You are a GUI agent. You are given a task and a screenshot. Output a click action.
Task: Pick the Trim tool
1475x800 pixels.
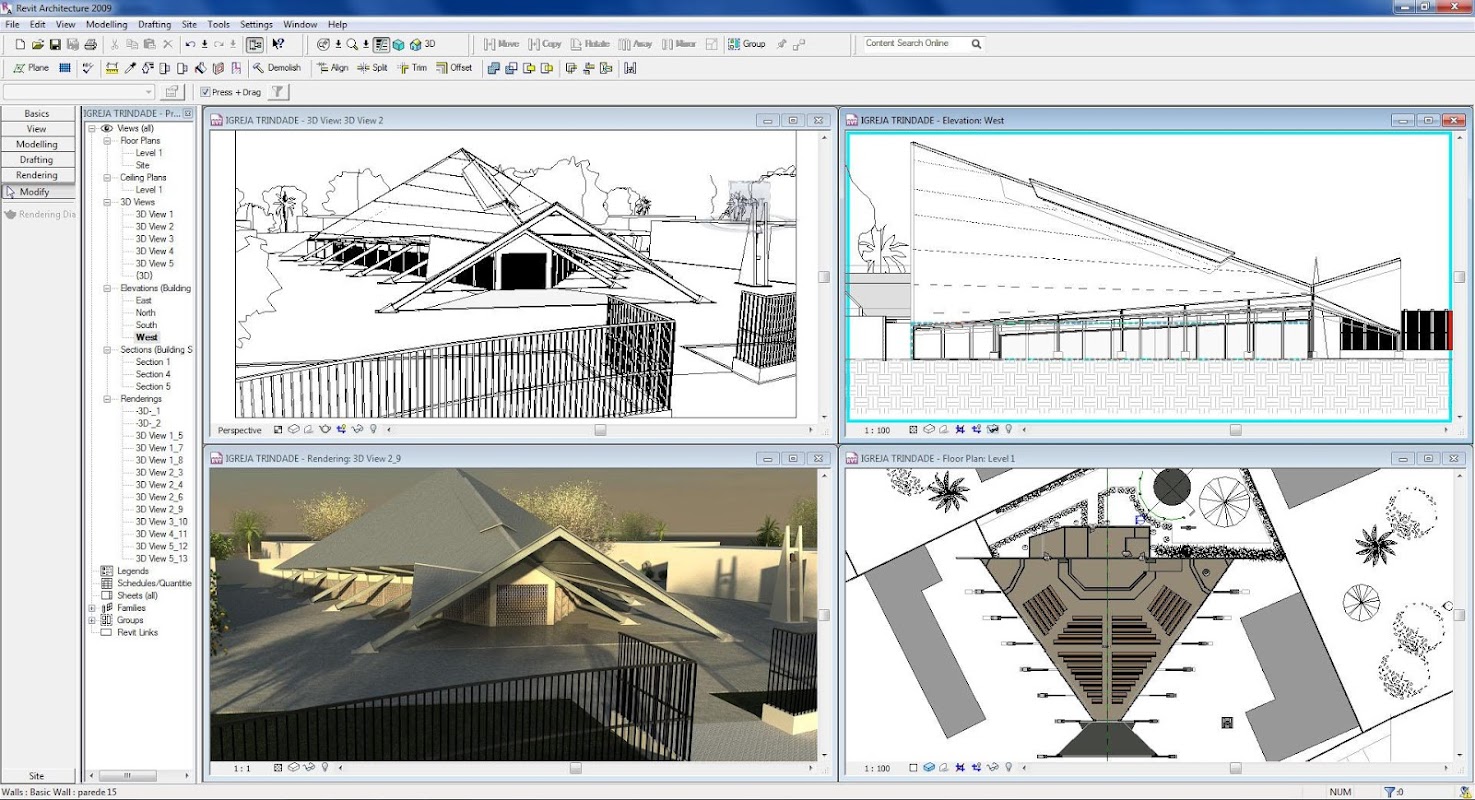(x=411, y=68)
